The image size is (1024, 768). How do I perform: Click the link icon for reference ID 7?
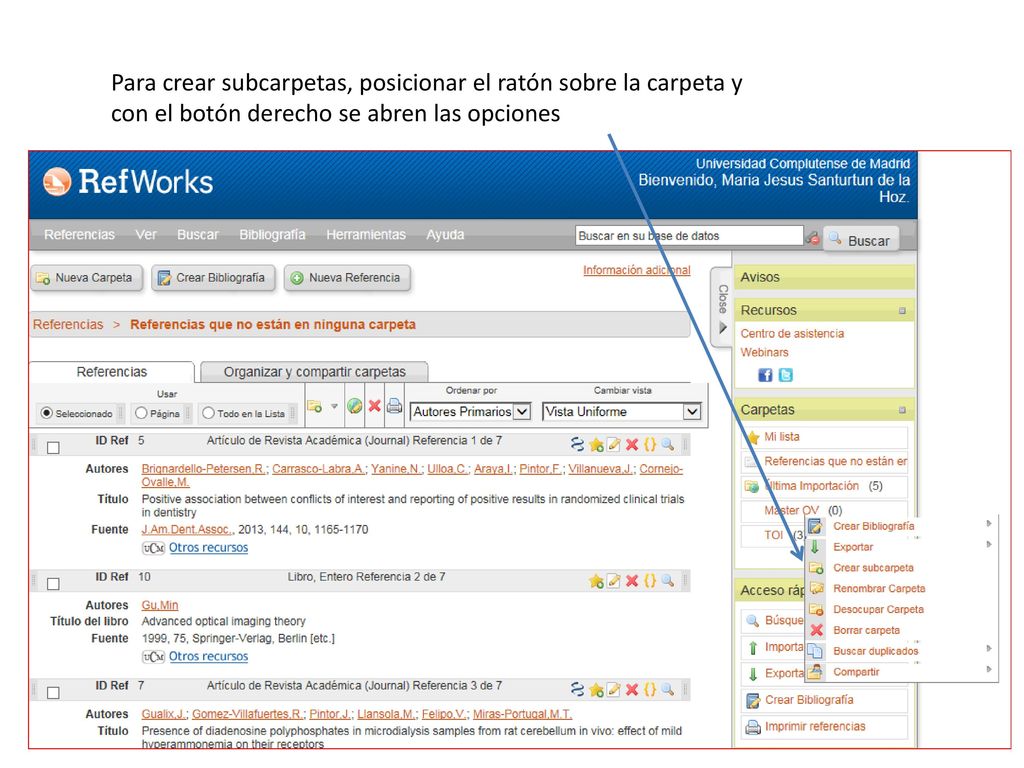click(x=577, y=689)
